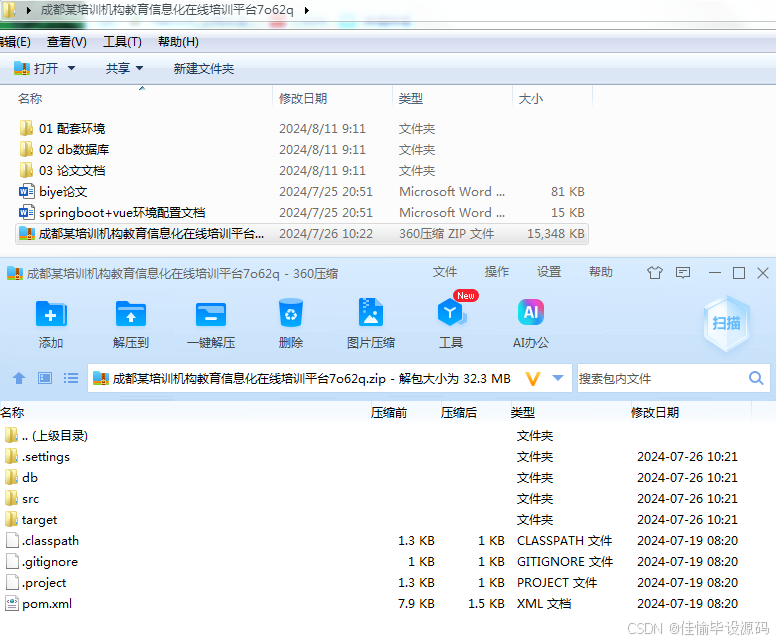
Task: Click the 添加 (Add) icon in 360压缩
Action: click(x=51, y=314)
